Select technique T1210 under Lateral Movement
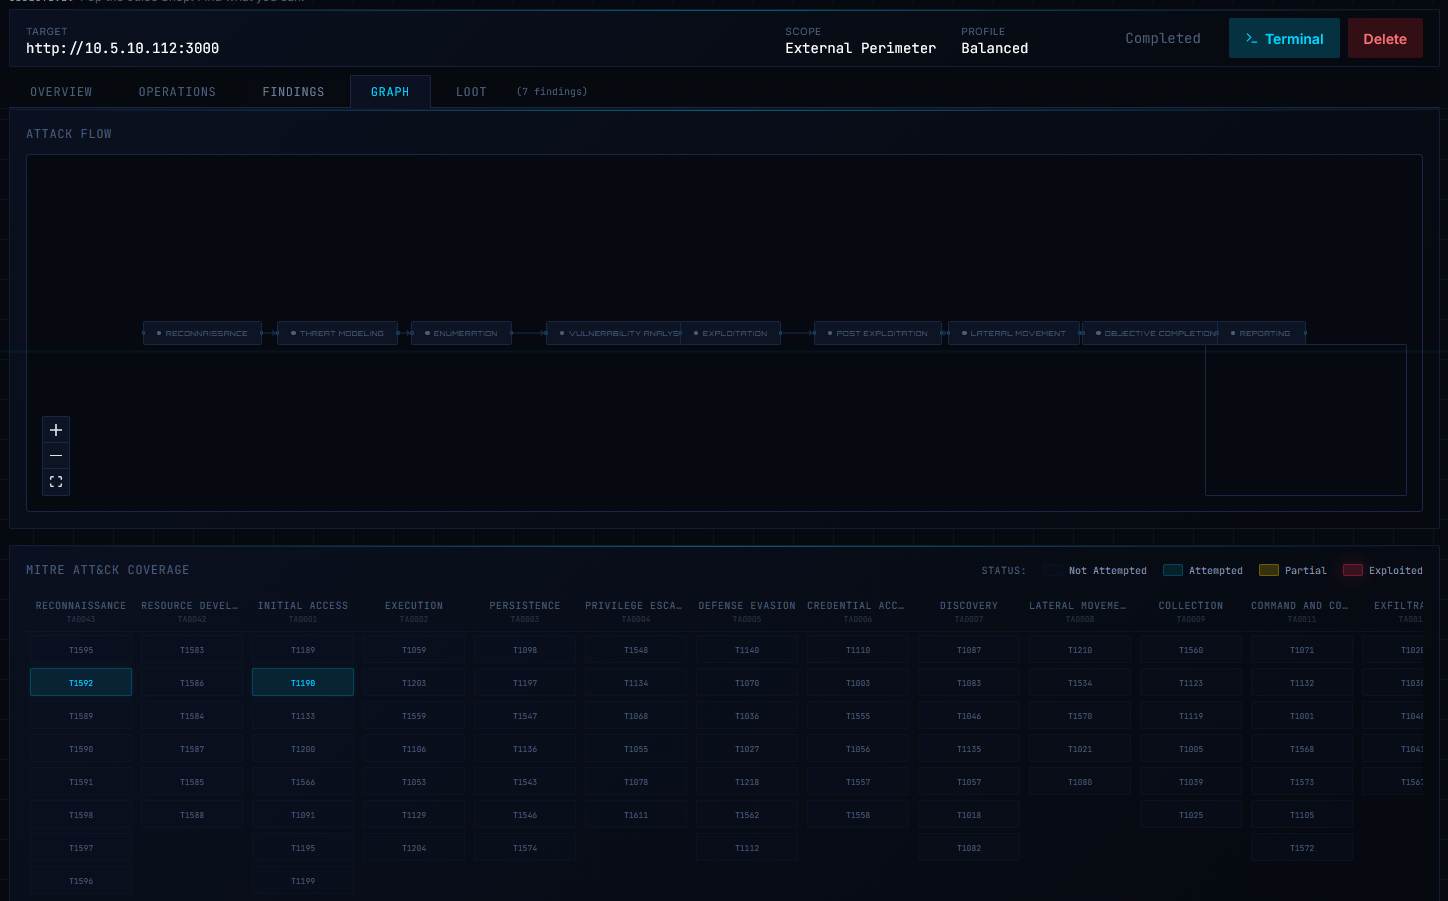1448x901 pixels. [x=1080, y=649]
